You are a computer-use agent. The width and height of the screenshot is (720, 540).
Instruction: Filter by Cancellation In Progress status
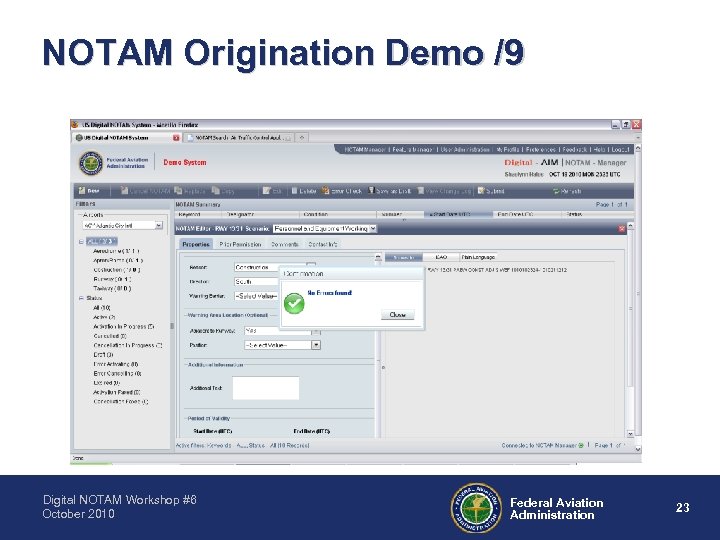point(128,345)
